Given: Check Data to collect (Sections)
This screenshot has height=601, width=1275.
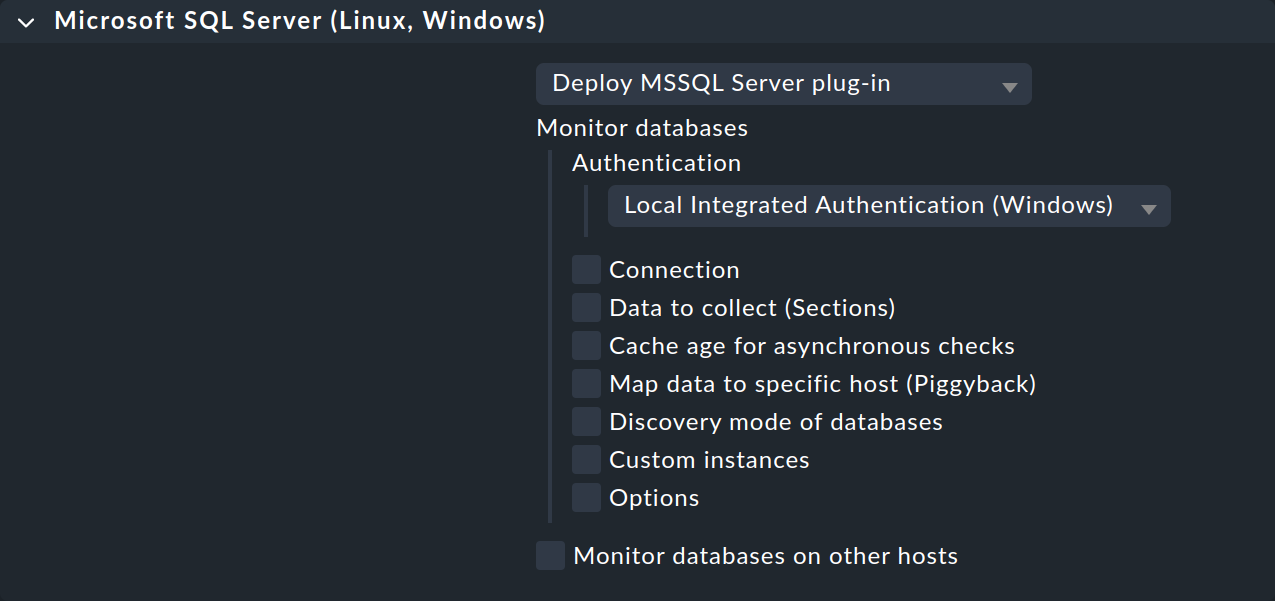Looking at the screenshot, I should point(586,307).
